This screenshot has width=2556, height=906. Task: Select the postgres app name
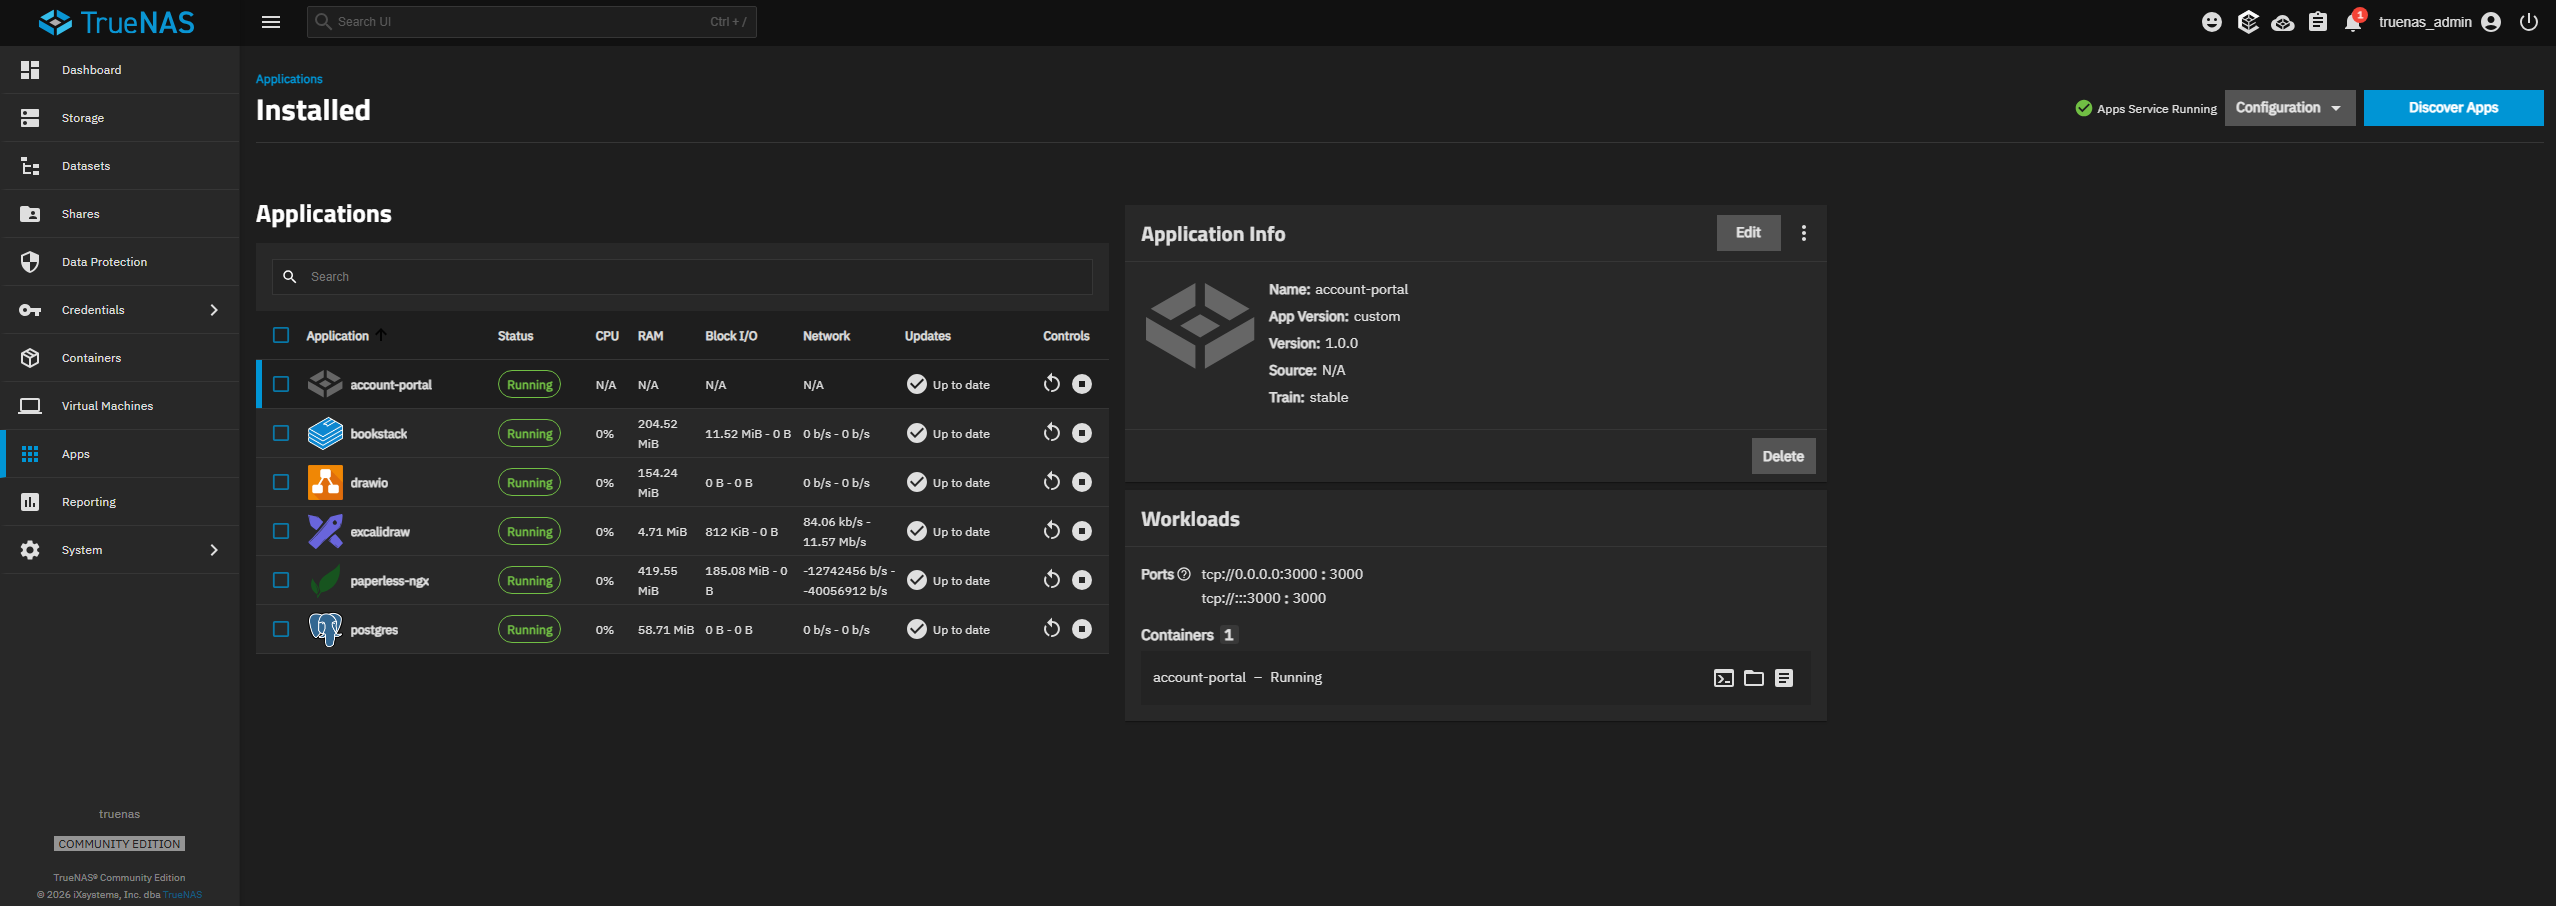click(374, 630)
